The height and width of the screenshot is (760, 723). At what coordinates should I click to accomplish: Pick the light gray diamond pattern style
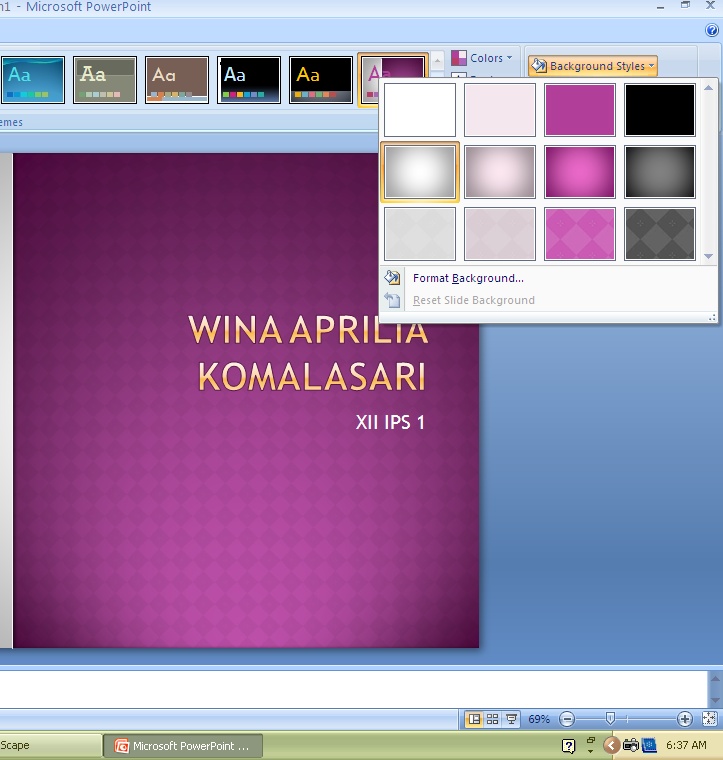click(x=420, y=234)
